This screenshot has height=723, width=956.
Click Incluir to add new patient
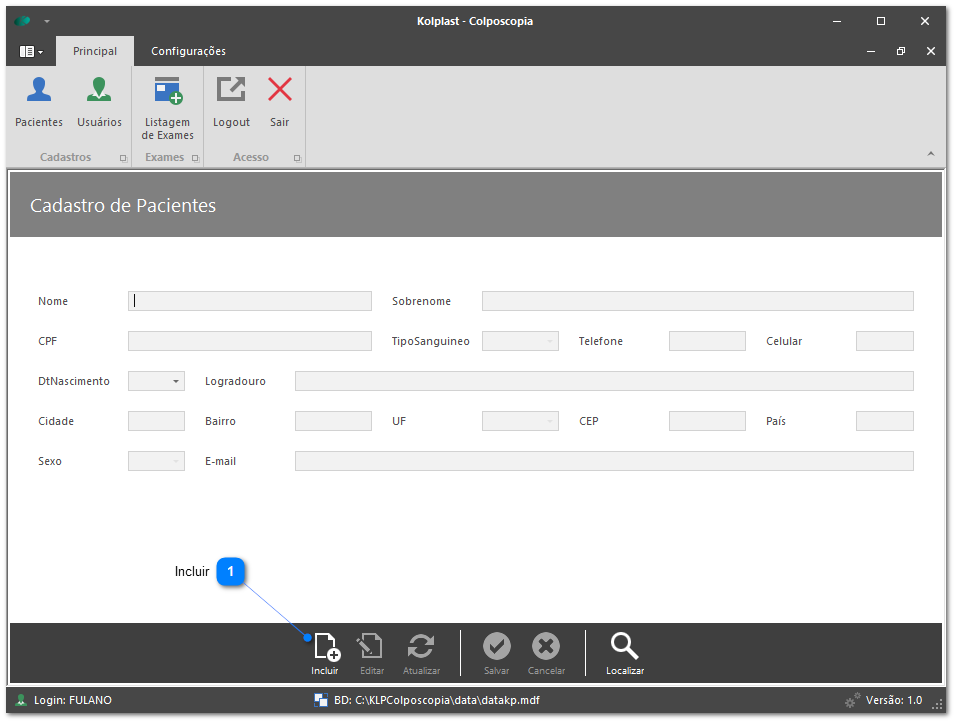325,652
